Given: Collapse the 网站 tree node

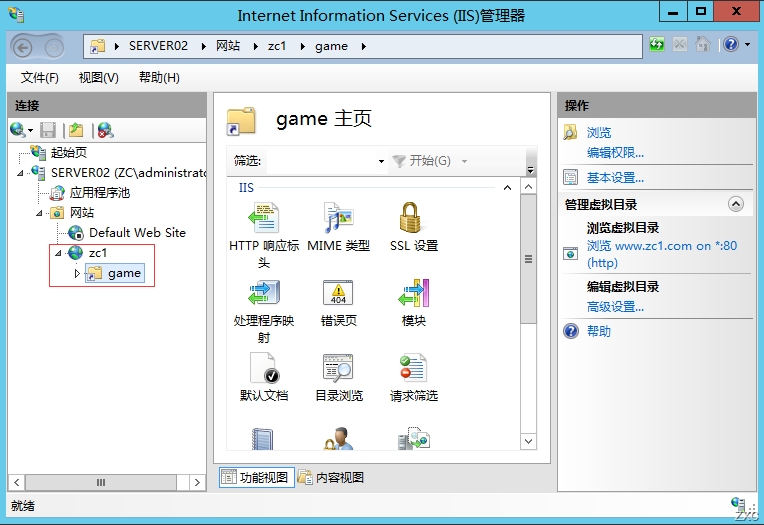Looking at the screenshot, I should click(39, 213).
